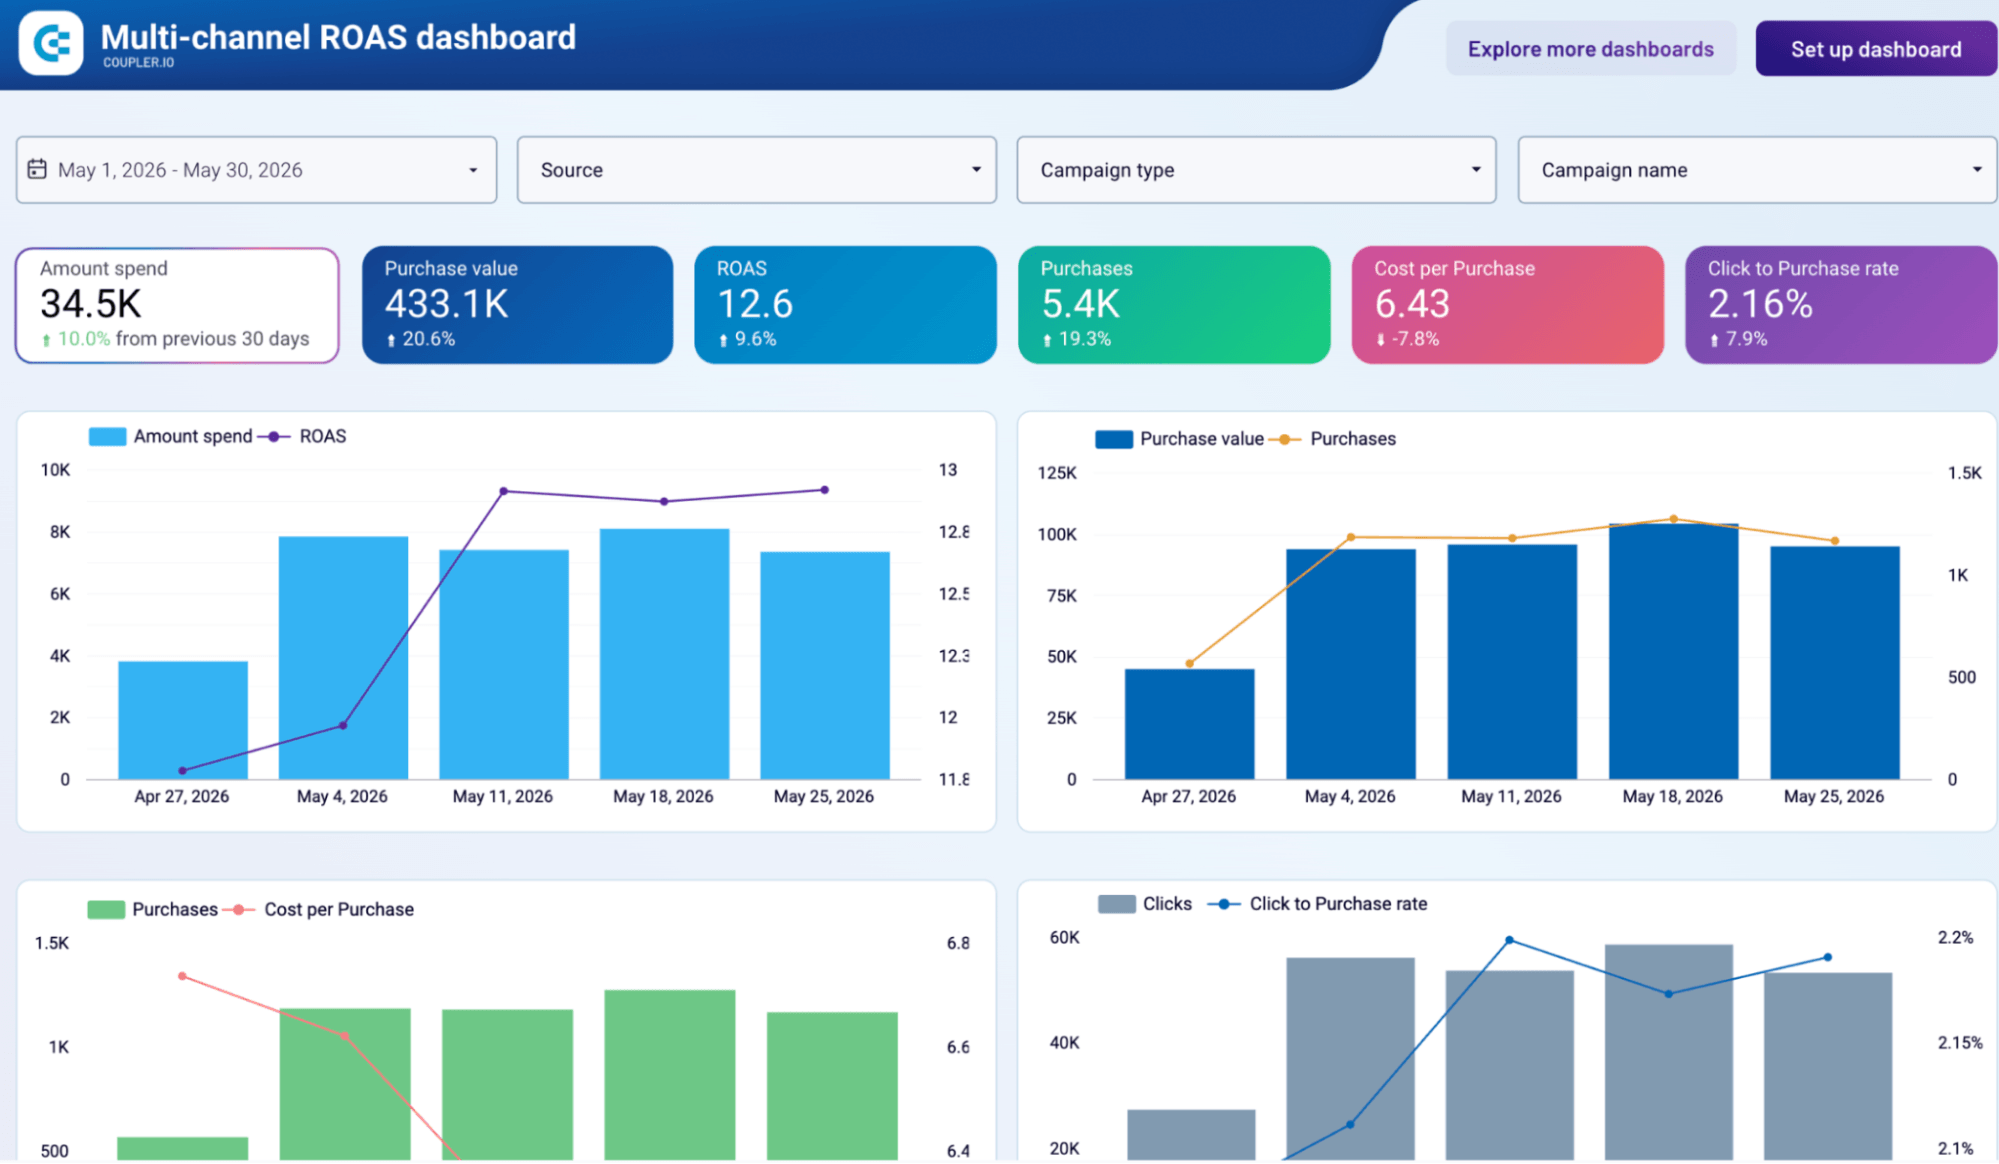This screenshot has height=1164, width=1999.
Task: Open the date range dropdown arrow
Action: coord(473,170)
